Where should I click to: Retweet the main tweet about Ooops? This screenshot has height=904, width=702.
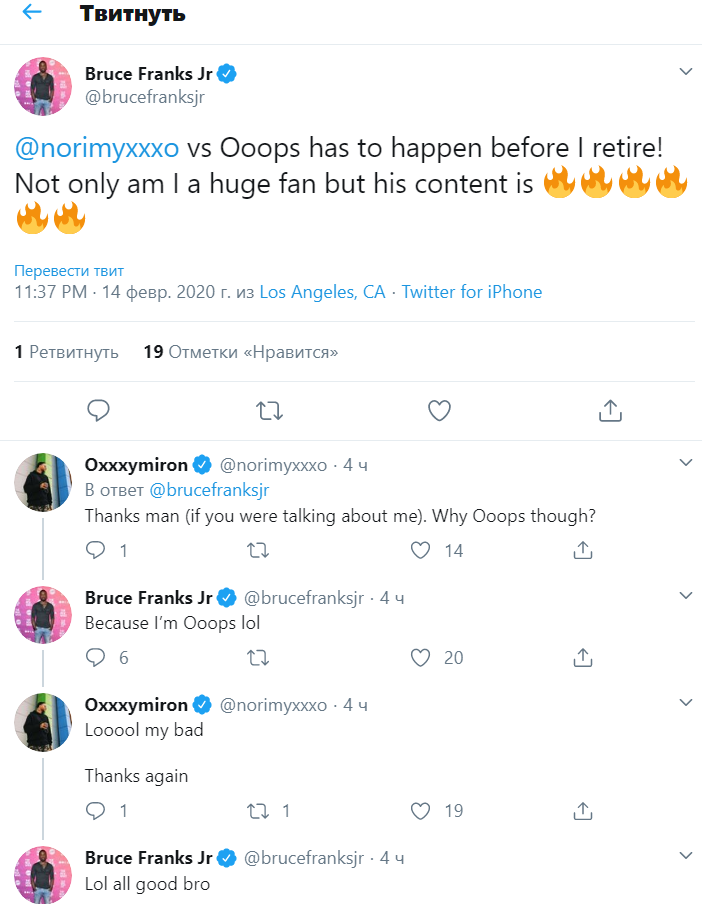click(269, 410)
